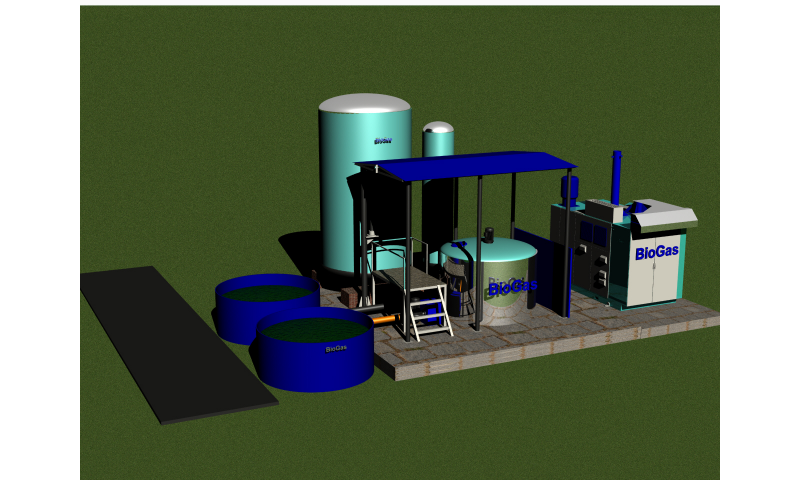800x480 pixels.
Task: Click the green water in the front pool
Action: 313,330
